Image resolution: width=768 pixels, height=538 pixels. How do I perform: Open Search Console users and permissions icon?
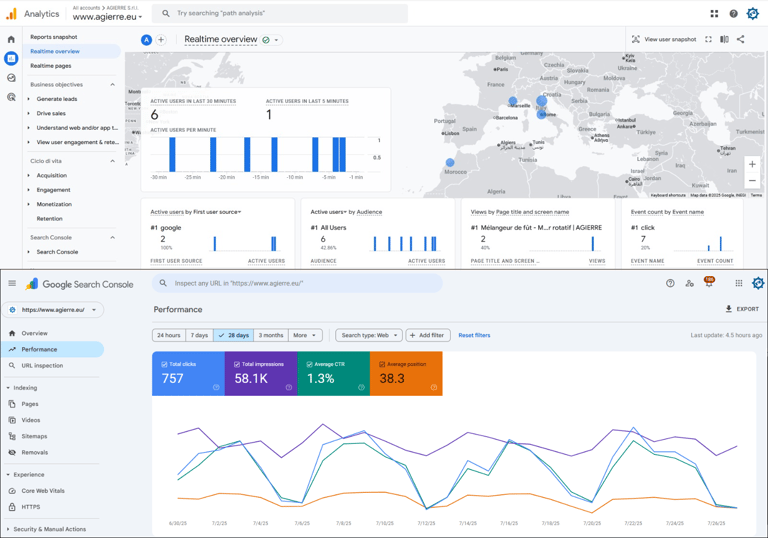[x=690, y=283]
